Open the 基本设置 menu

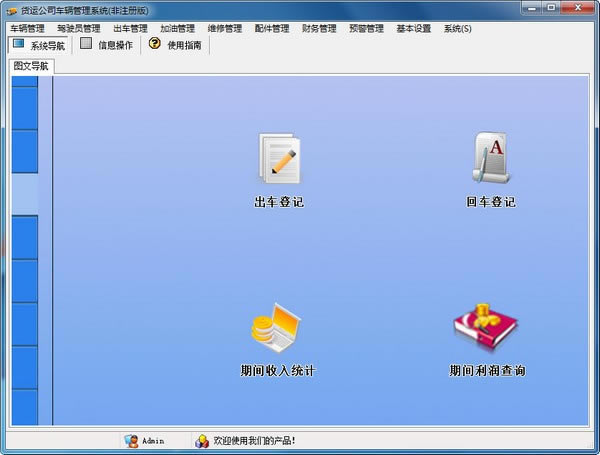pos(414,28)
